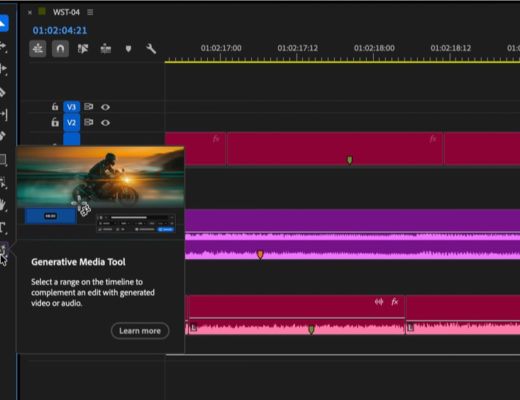This screenshot has height=400, width=520.
Task: Click the motorcycle preview thumbnail
Action: (101, 177)
